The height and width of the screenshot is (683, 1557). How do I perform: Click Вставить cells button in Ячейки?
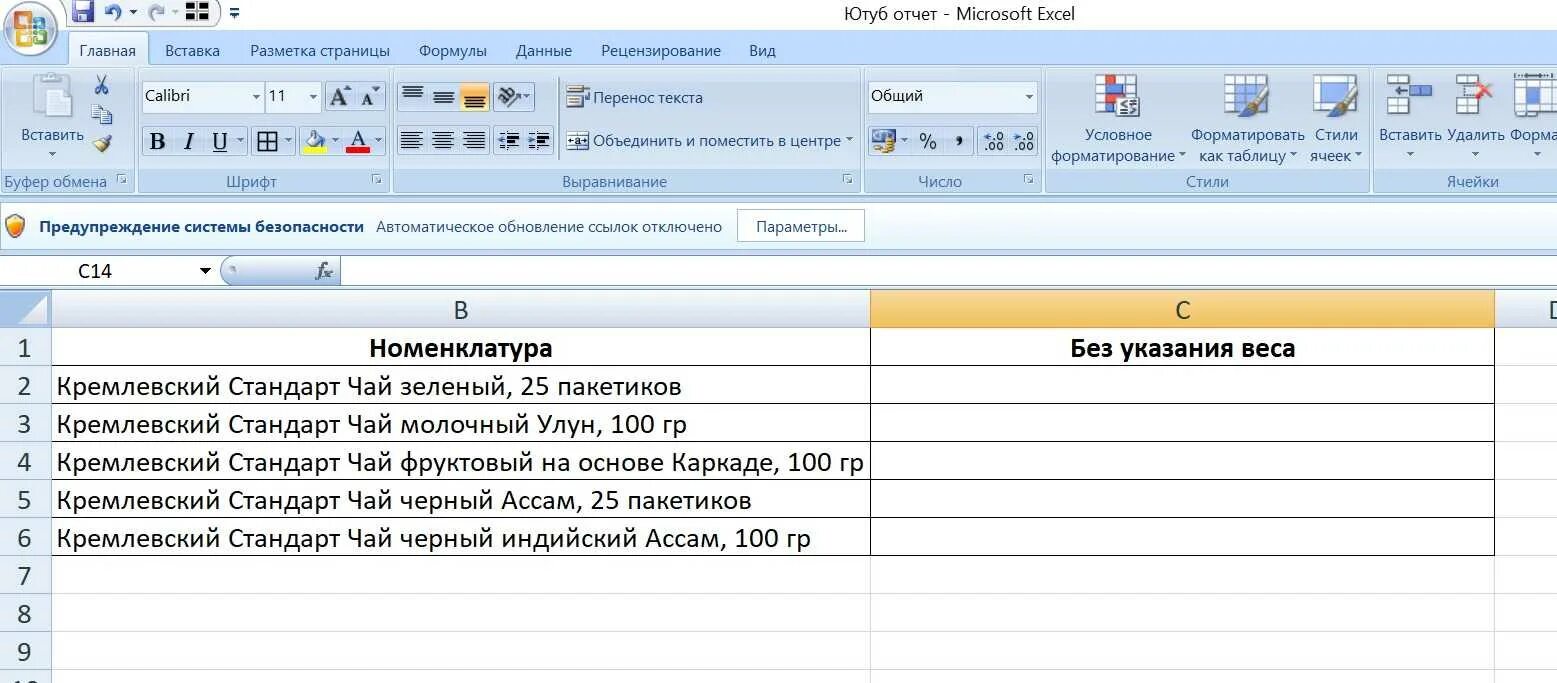pos(1410,118)
